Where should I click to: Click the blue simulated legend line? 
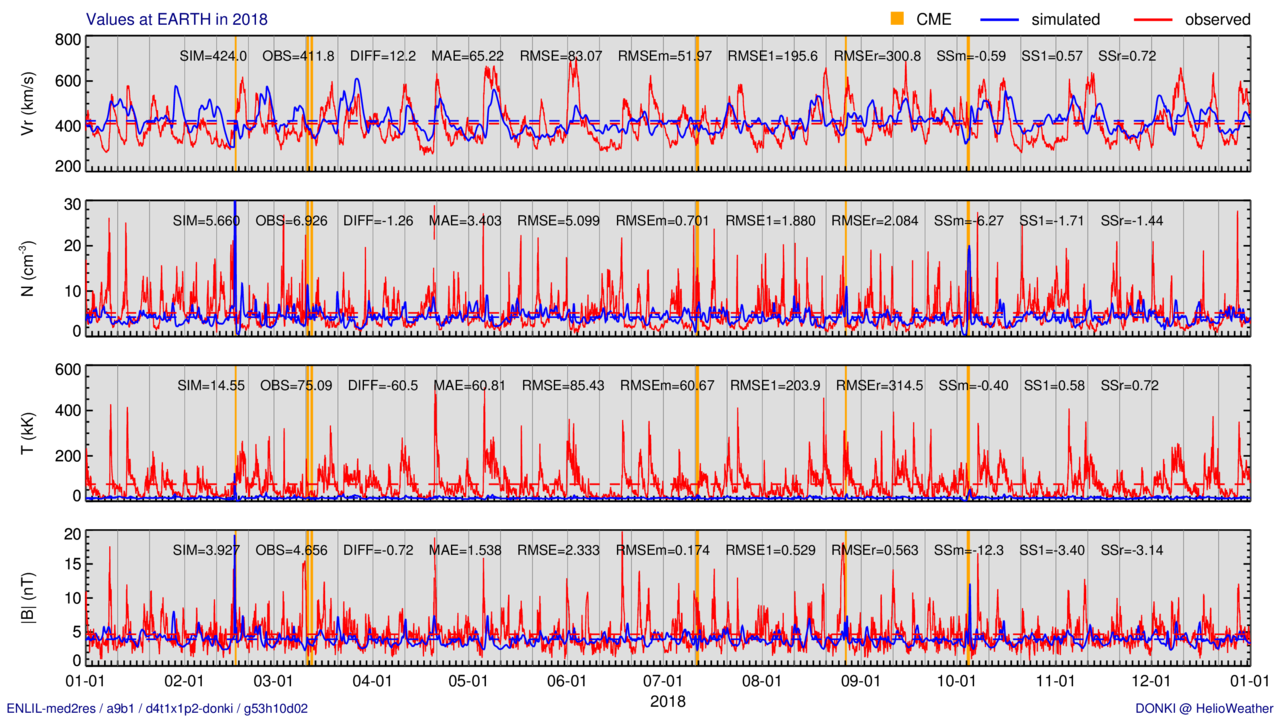tap(1007, 18)
